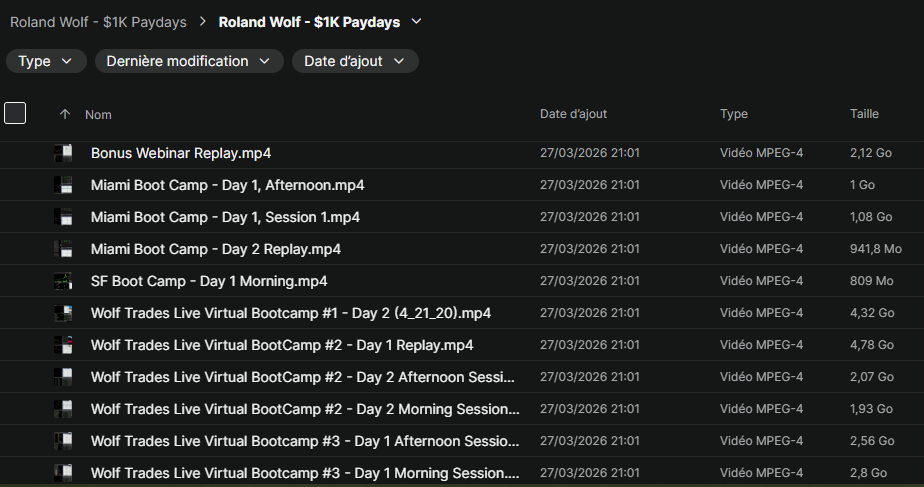
Task: Go to parent Roland Wolf - $1K Paydays breadcrumb
Action: click(x=98, y=22)
